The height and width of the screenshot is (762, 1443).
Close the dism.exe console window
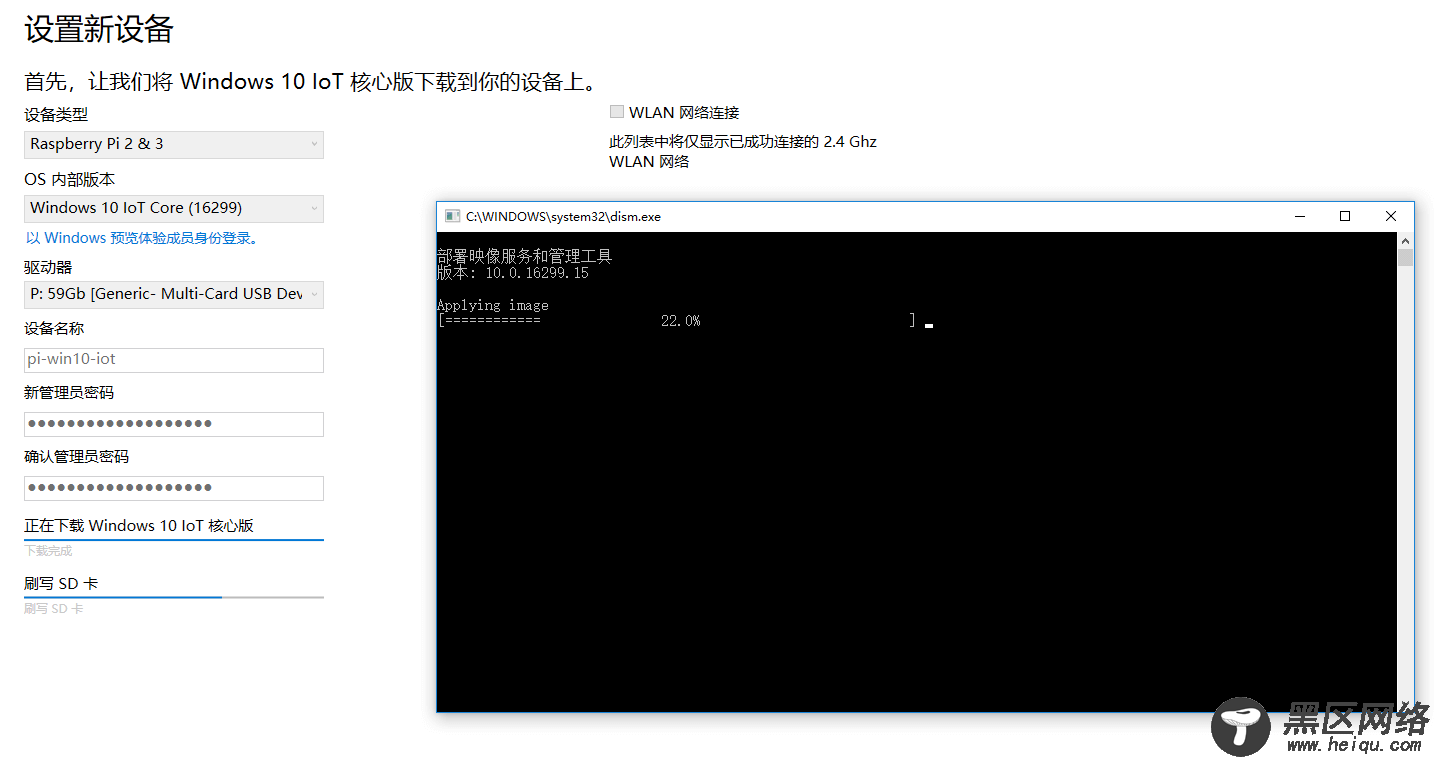coord(1391,216)
